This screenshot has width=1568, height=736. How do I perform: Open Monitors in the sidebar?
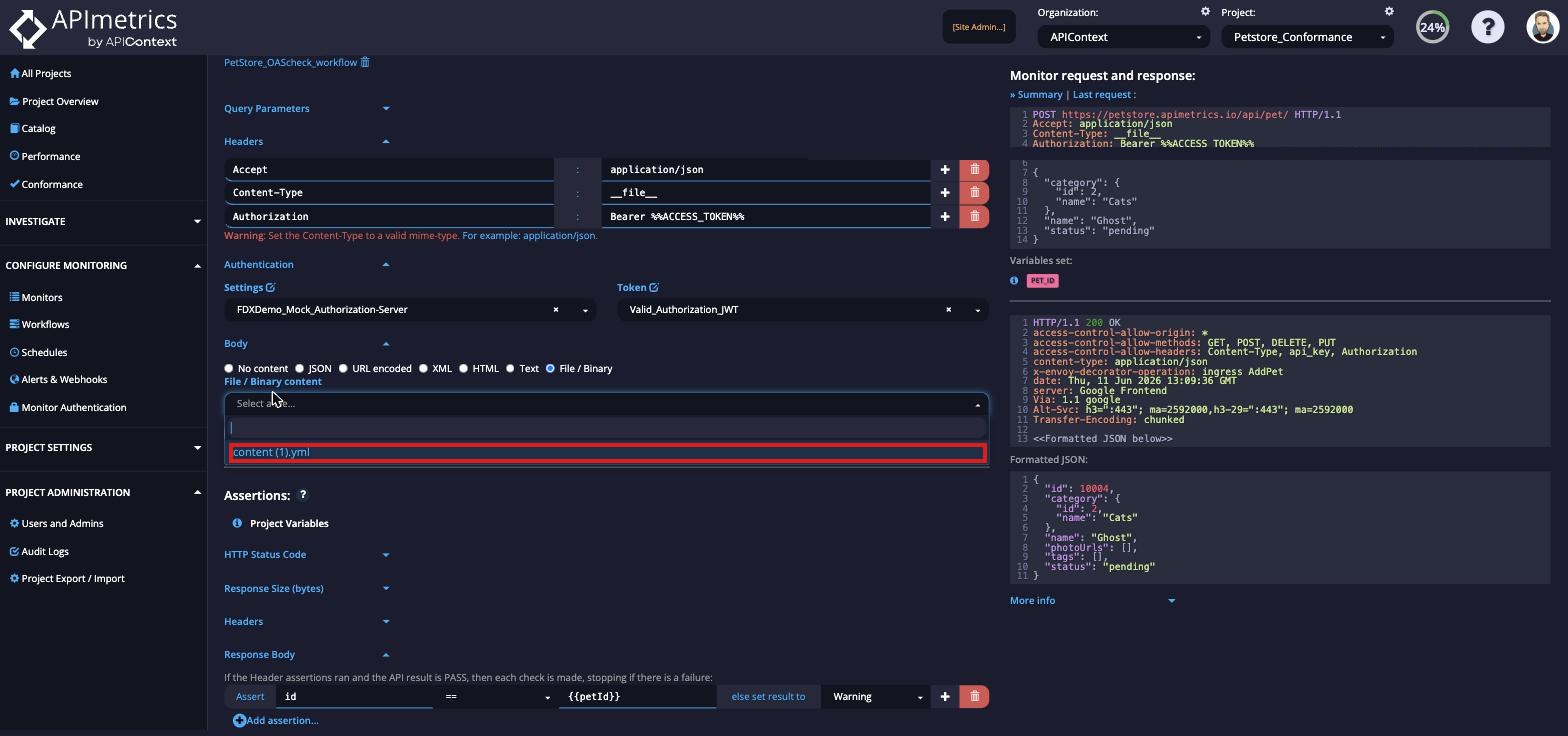click(x=36, y=298)
